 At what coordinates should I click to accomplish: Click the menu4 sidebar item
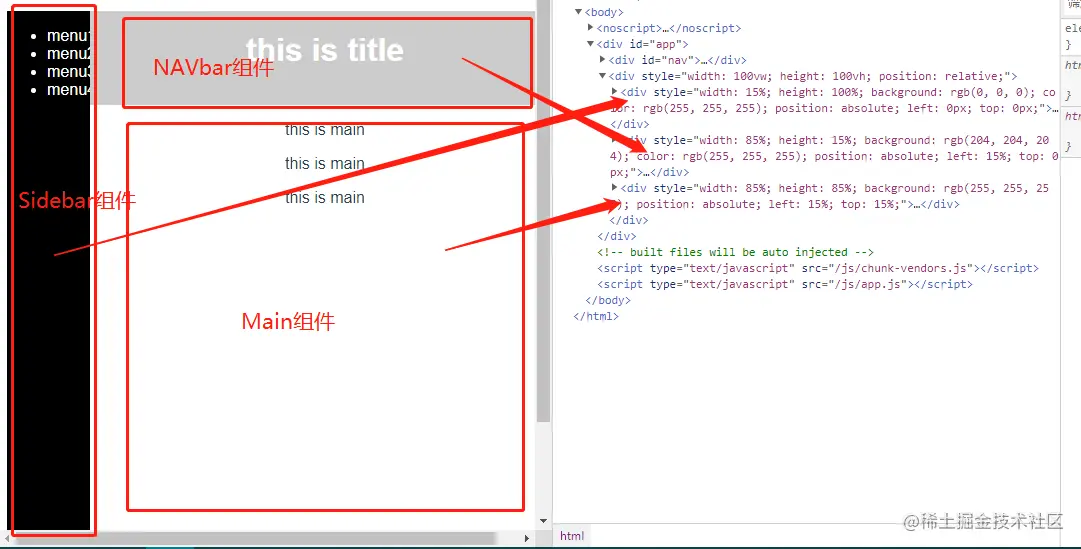point(68,90)
